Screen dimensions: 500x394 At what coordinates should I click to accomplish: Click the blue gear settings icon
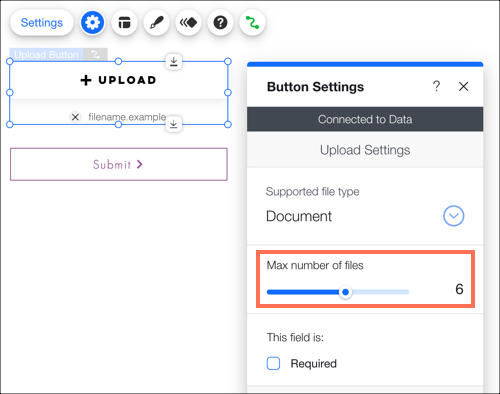[x=92, y=23]
